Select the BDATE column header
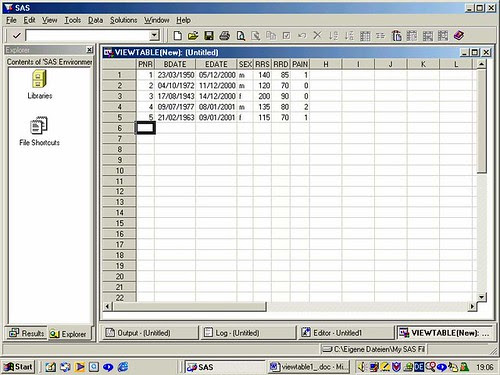This screenshot has width=500, height=375. coord(175,64)
